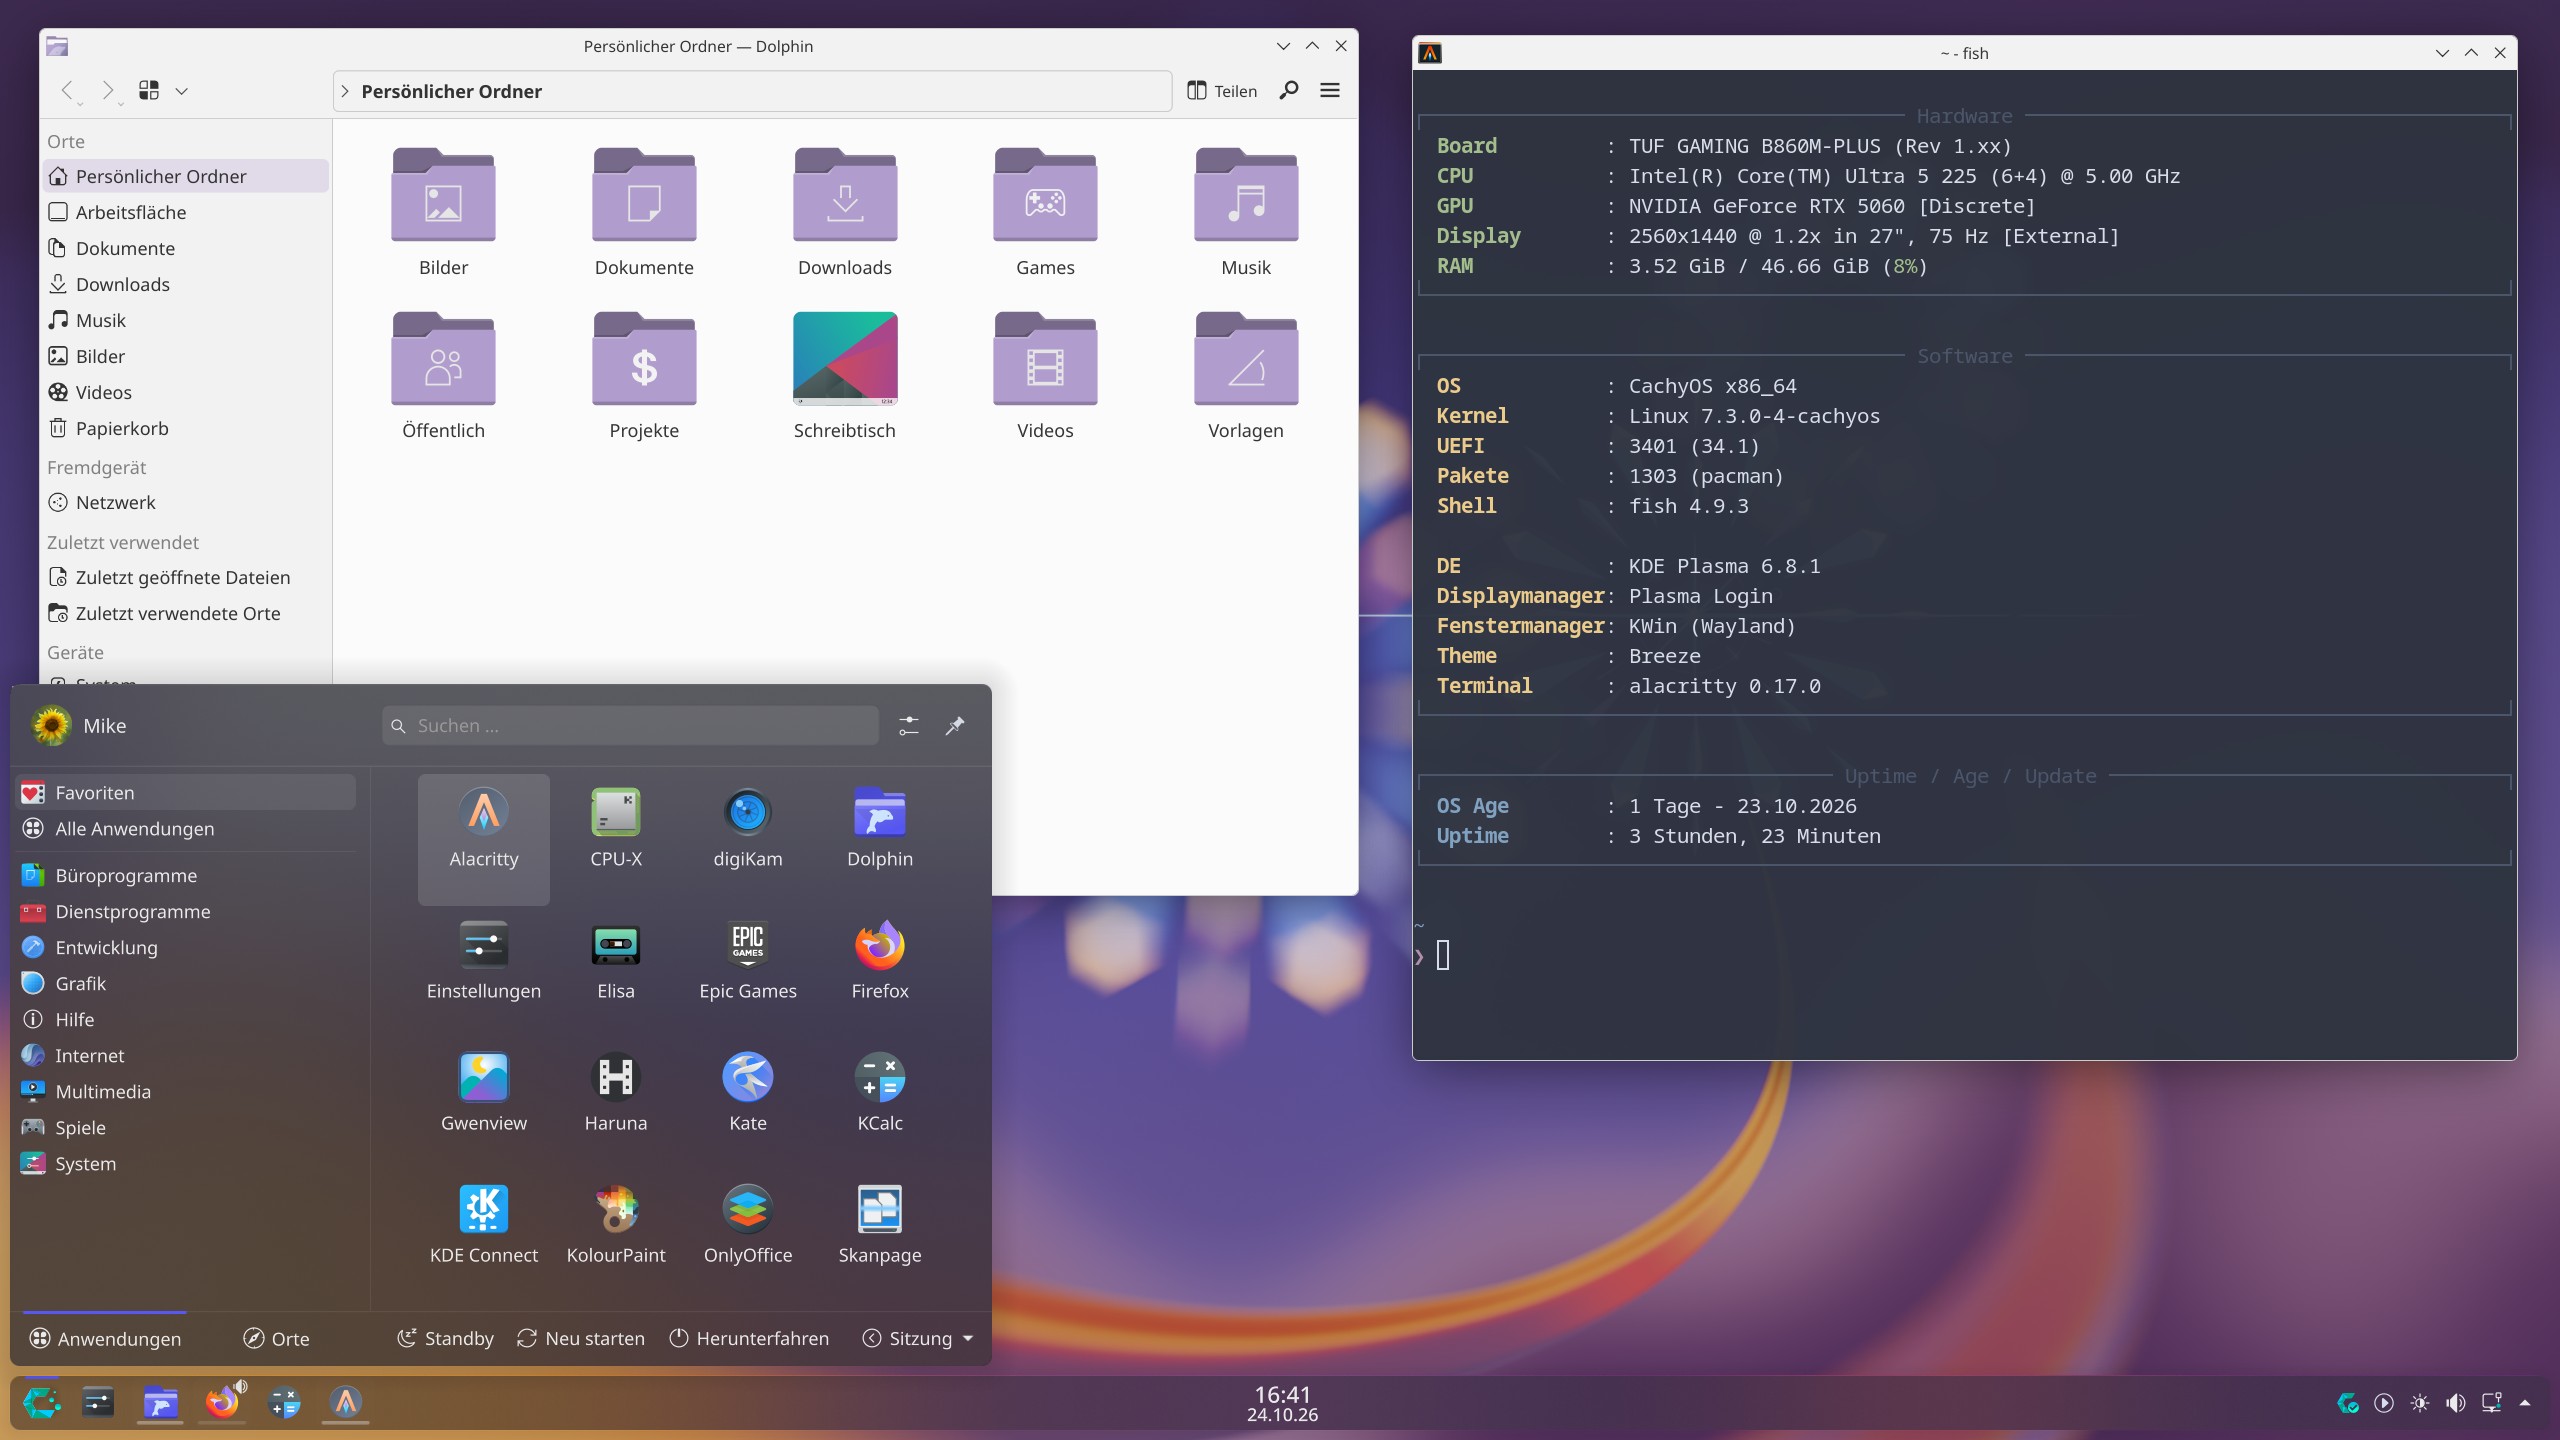Click the brightness icon in system tray
This screenshot has width=2560, height=1440.
pos(2420,1403)
